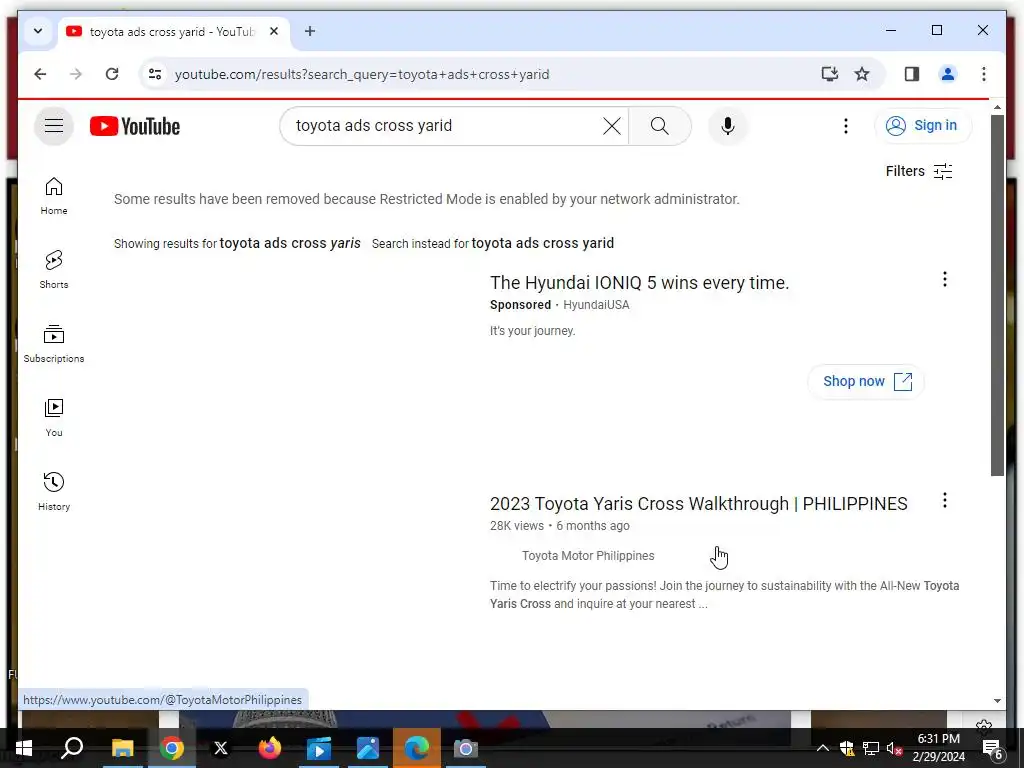Open the YouTube guide hamburger menu

[x=54, y=125]
